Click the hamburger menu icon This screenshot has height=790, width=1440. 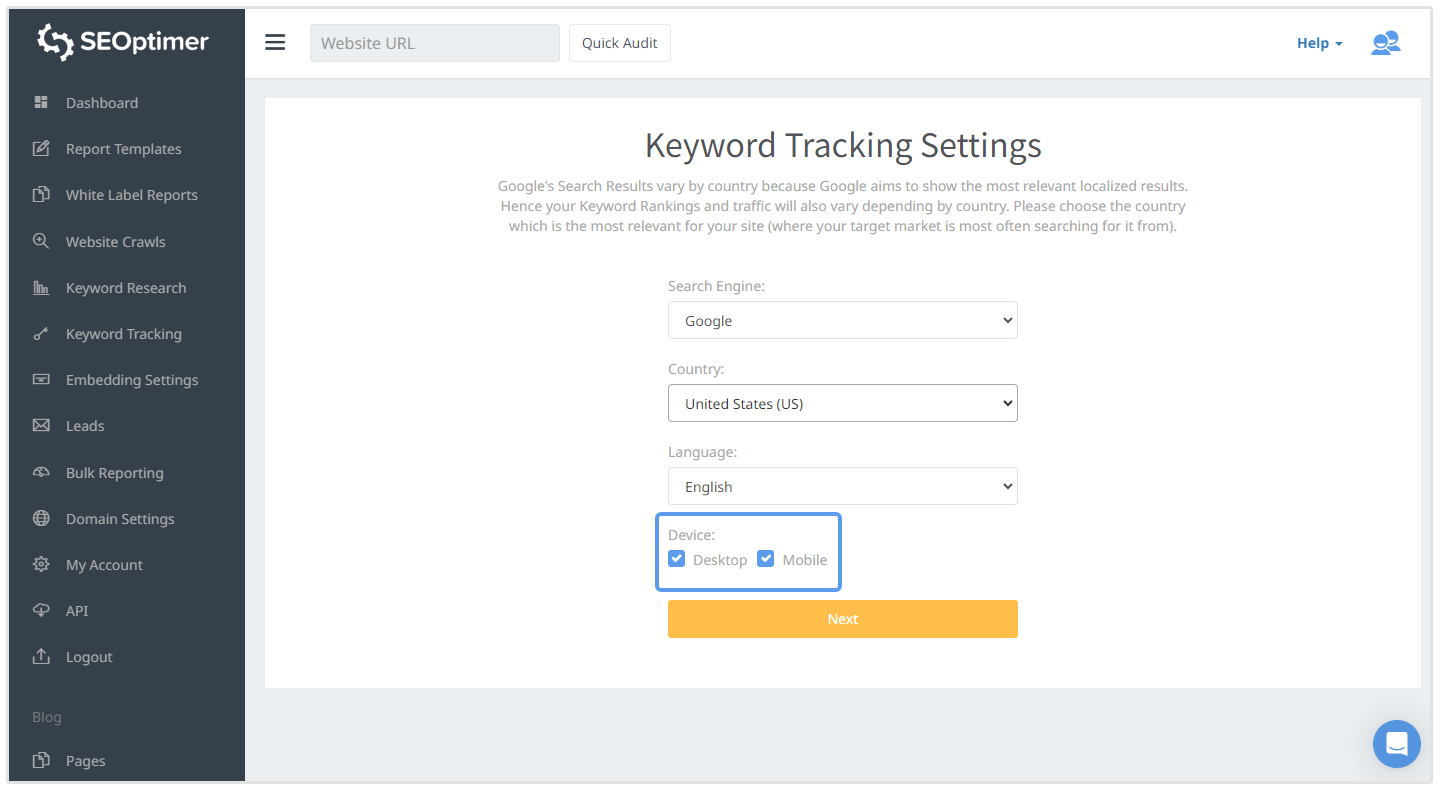pos(275,43)
